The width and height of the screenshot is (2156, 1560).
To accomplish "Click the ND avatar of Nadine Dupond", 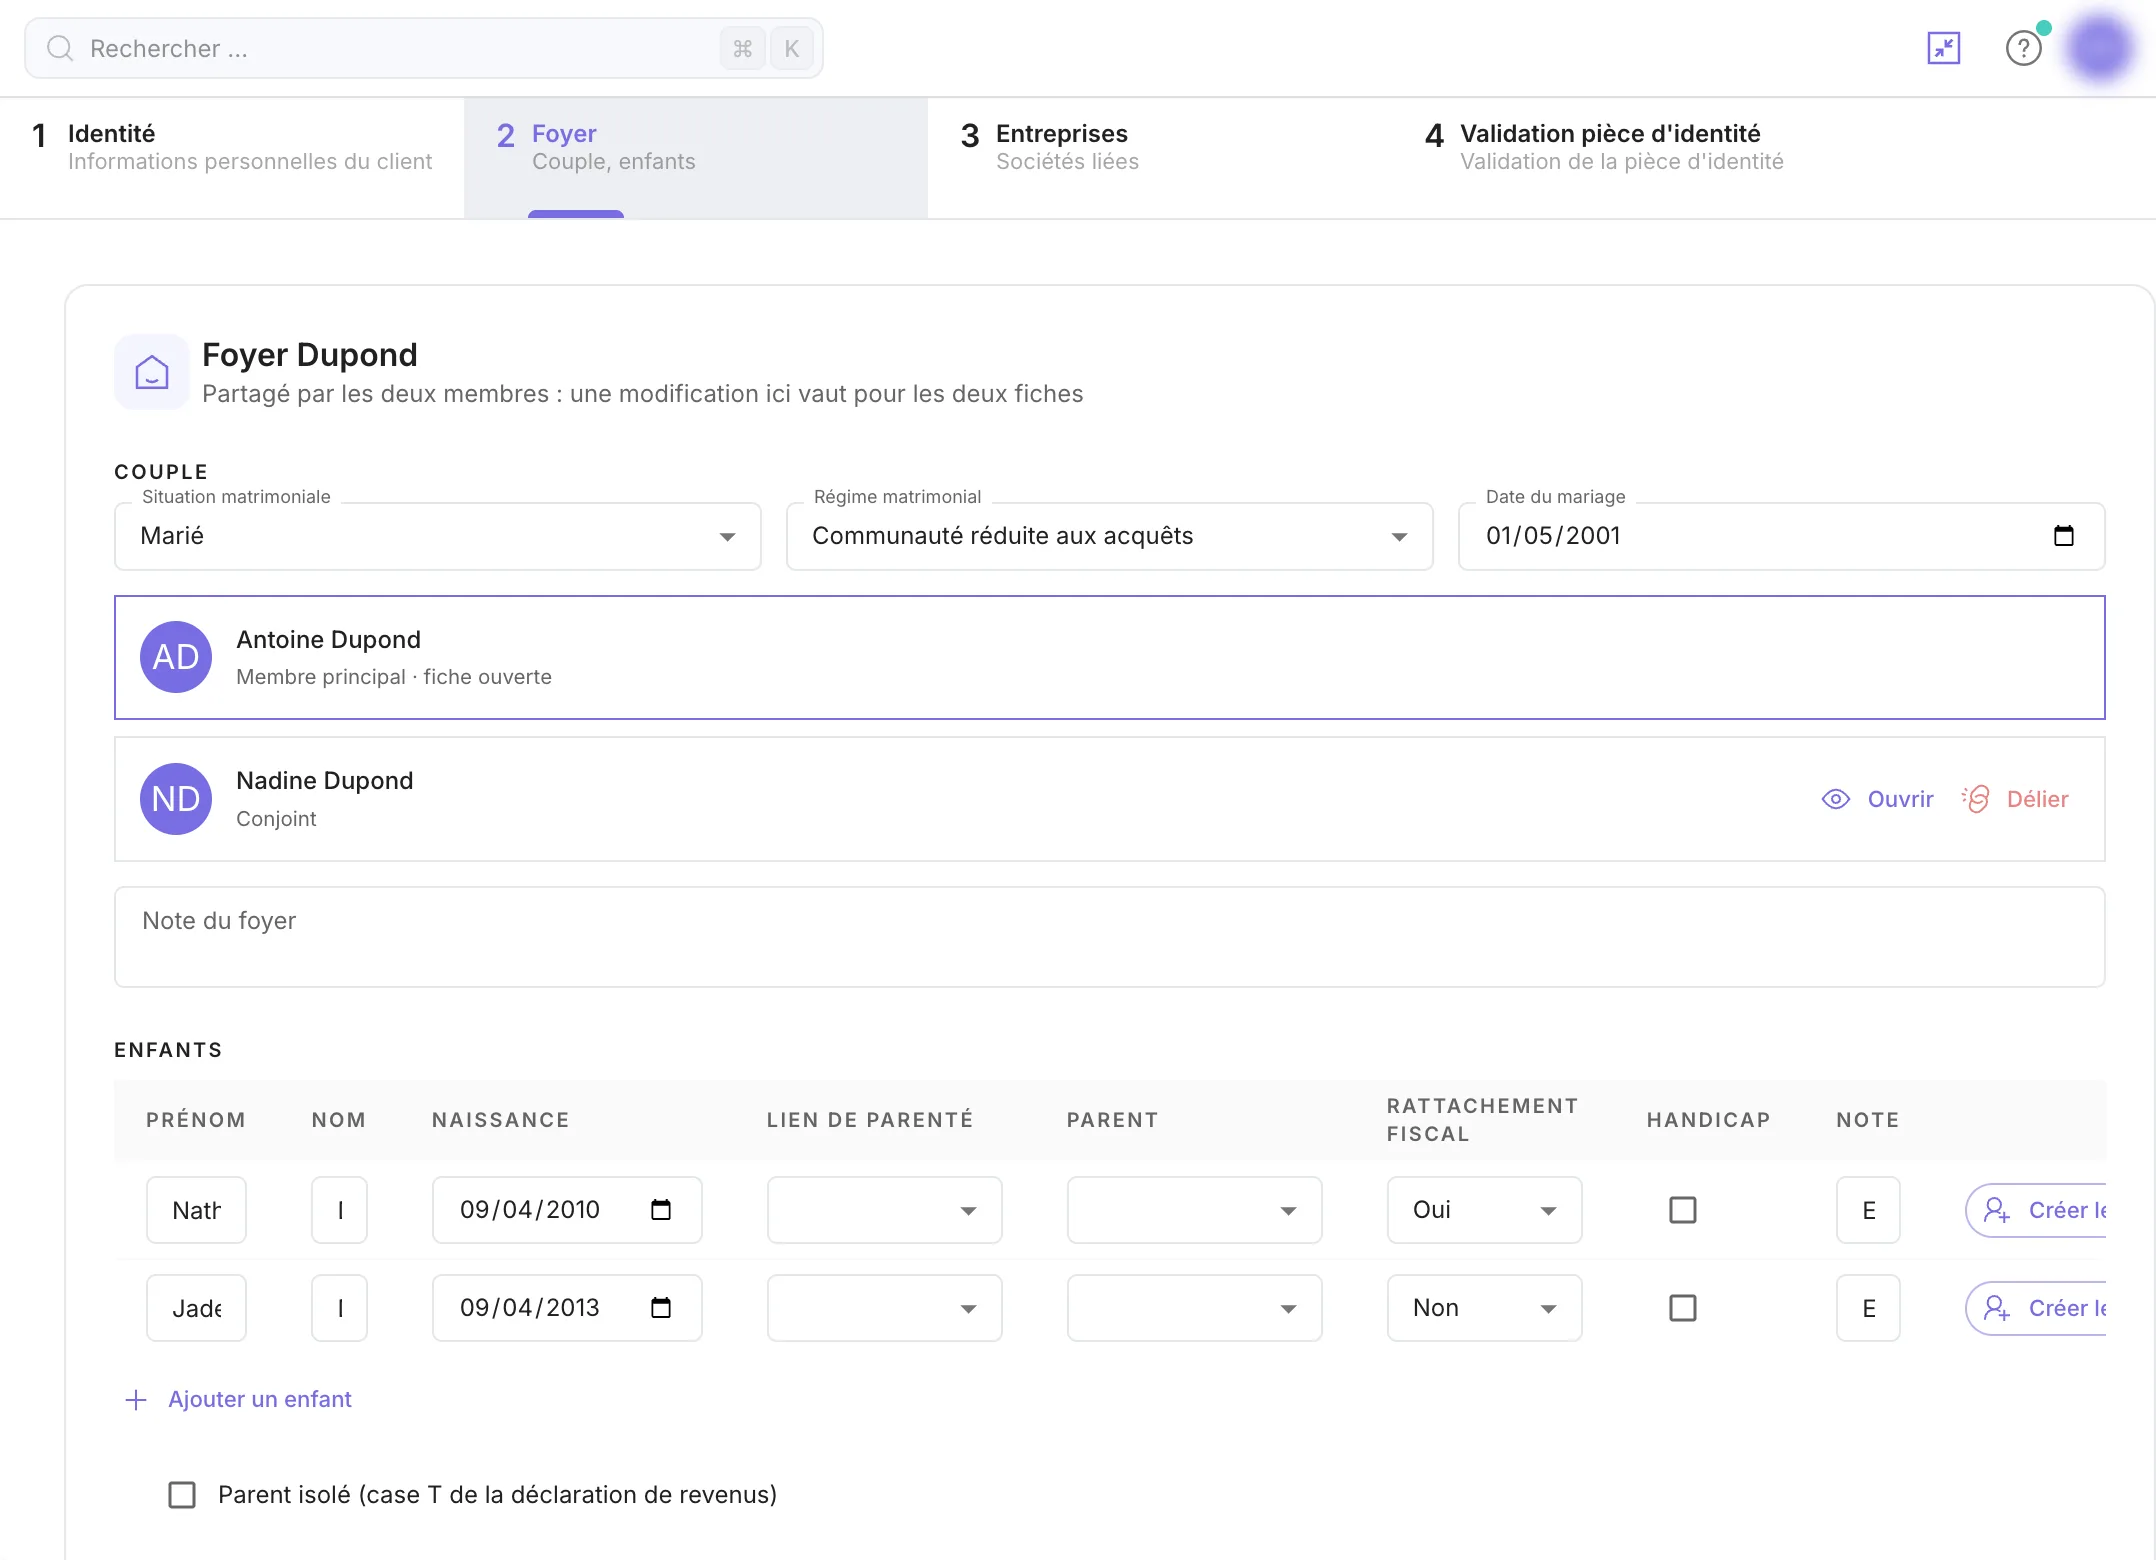I will [176, 799].
